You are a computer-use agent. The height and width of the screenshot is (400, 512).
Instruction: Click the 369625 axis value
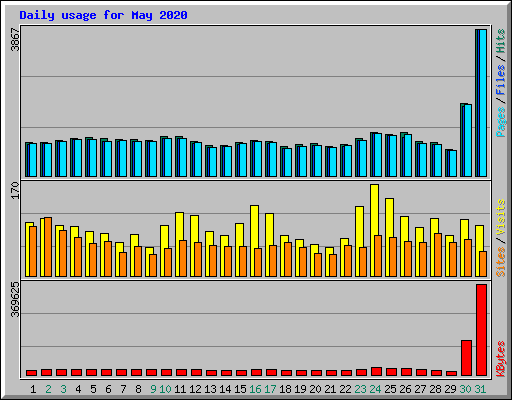tap(15, 300)
